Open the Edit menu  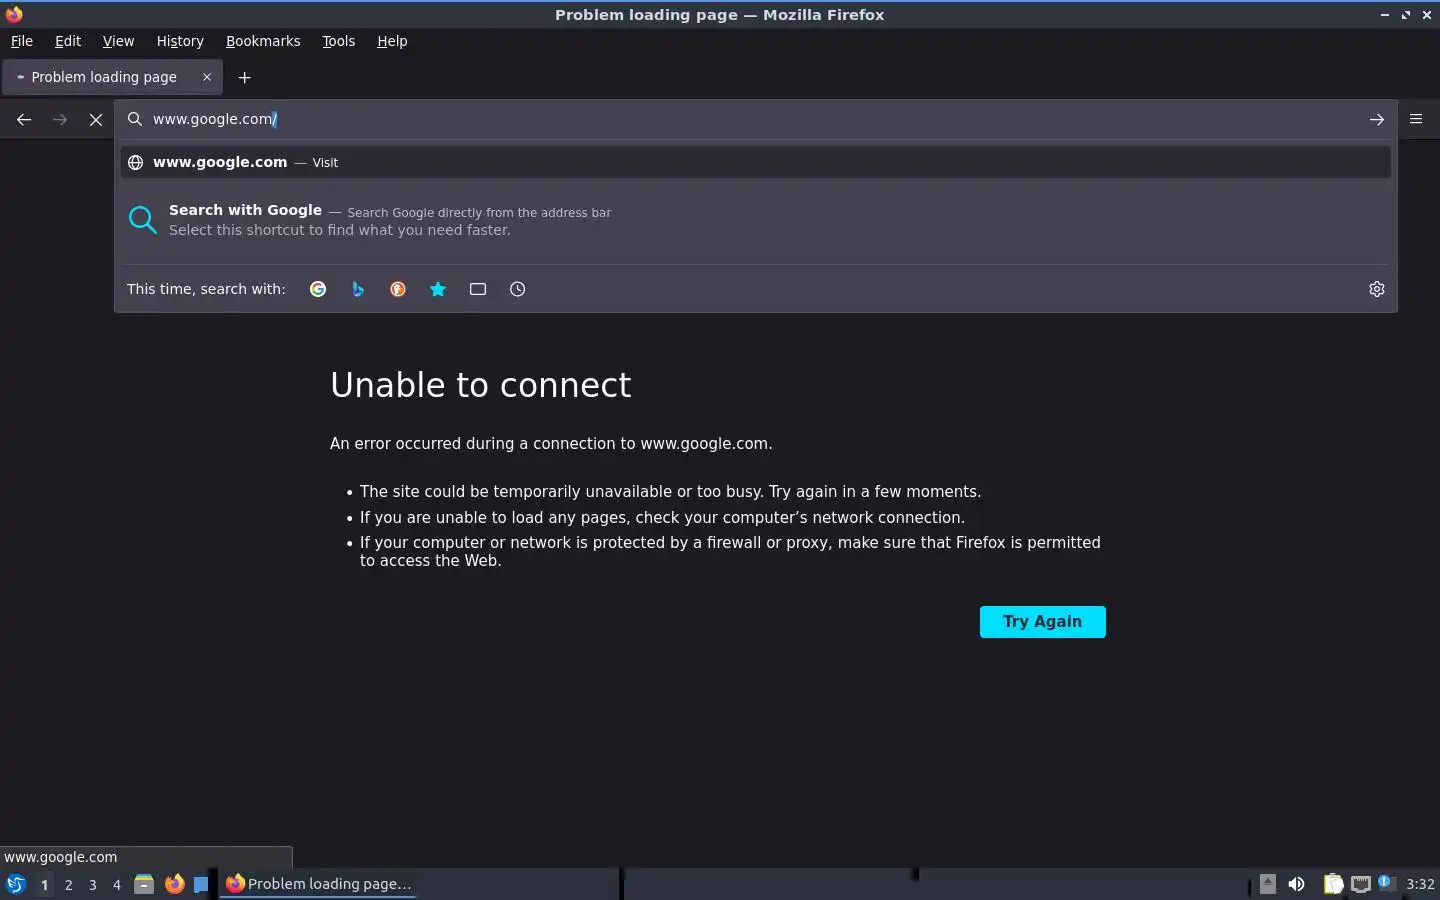pos(68,41)
